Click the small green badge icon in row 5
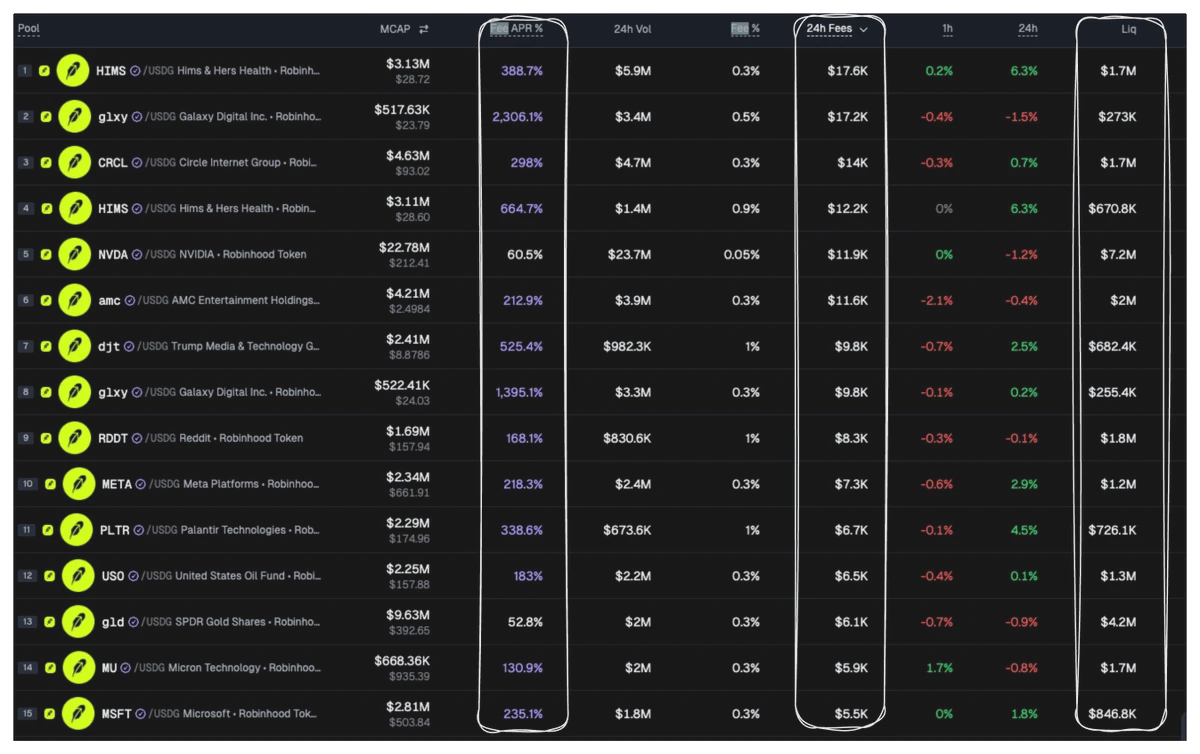Viewport: 1200px width, 754px height. point(44,255)
